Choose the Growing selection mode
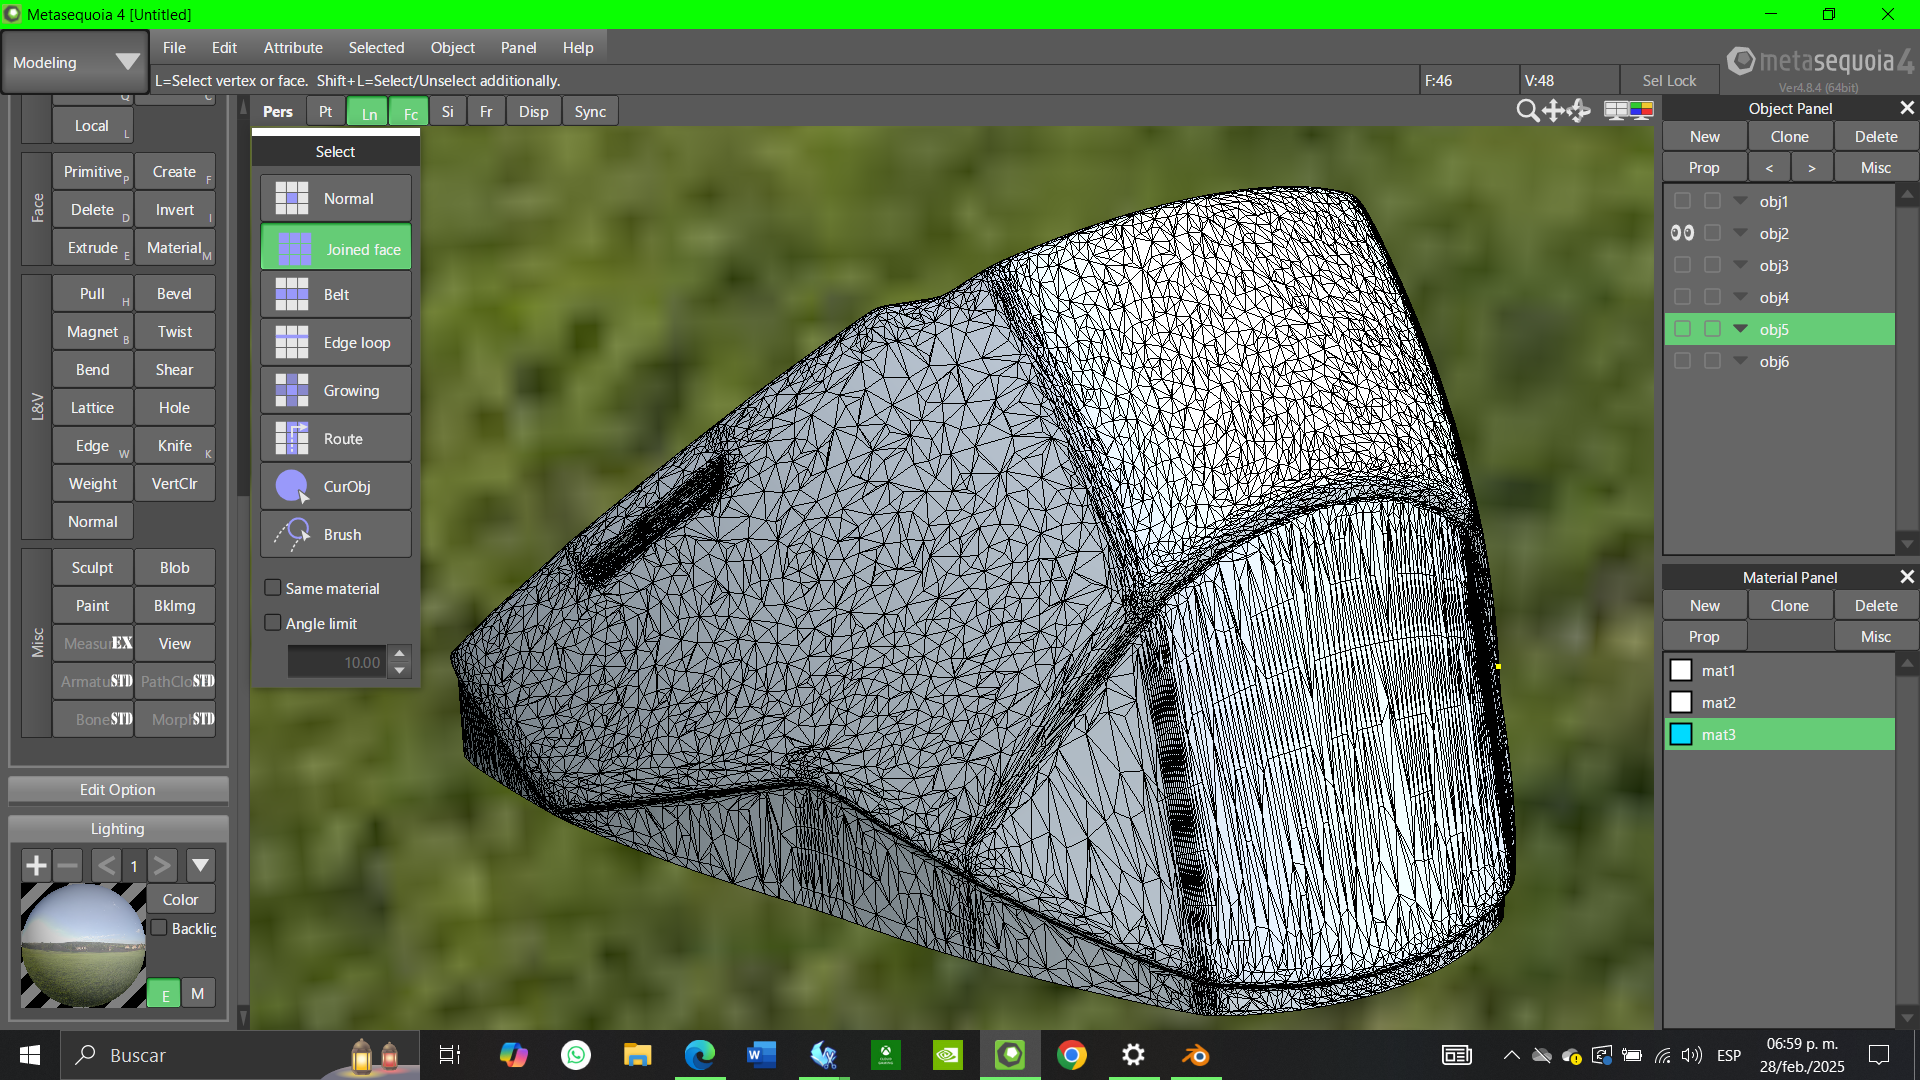Viewport: 1920px width, 1080px height. (335, 391)
